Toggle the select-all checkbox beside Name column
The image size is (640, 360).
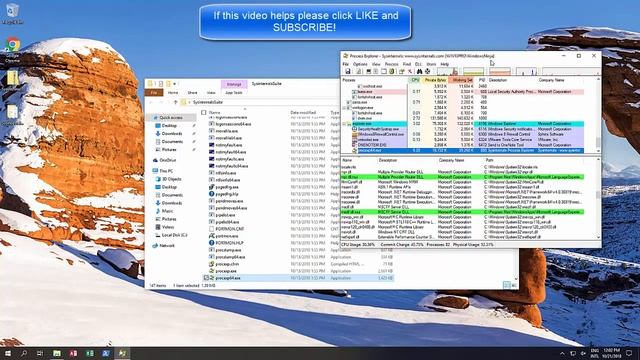click(204, 112)
